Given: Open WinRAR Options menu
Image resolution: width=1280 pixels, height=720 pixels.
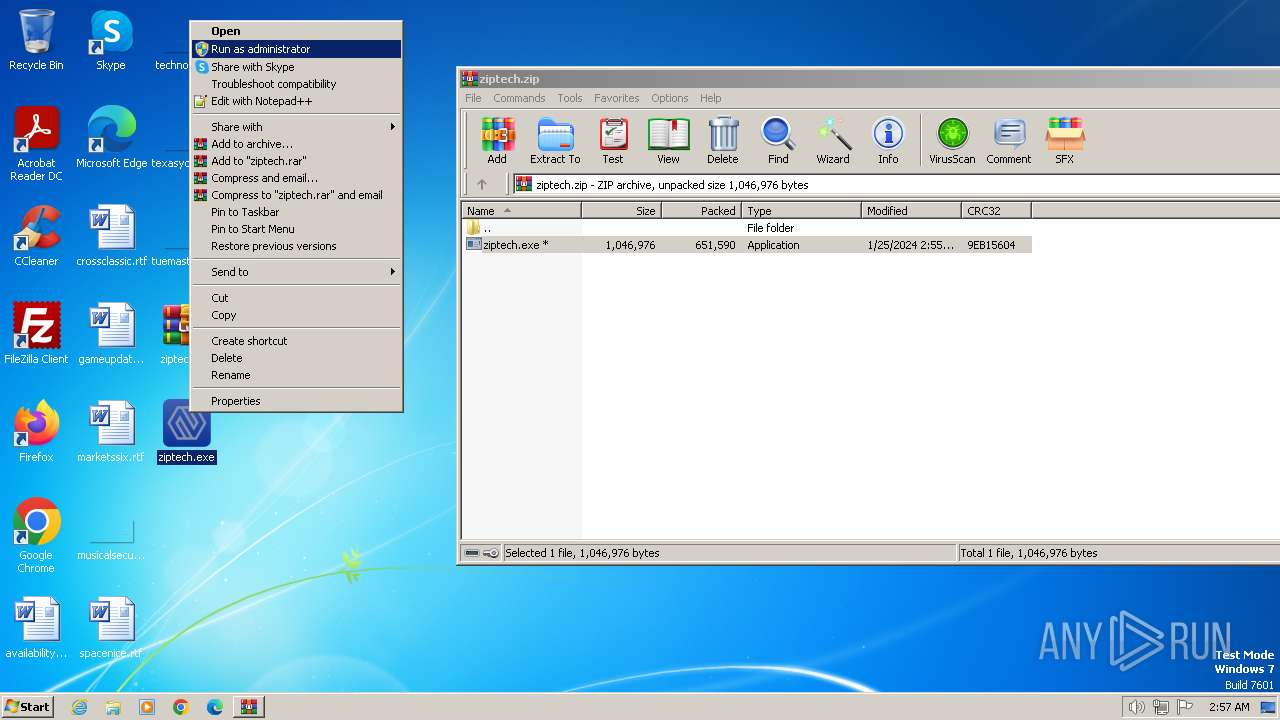Looking at the screenshot, I should pos(670,98).
